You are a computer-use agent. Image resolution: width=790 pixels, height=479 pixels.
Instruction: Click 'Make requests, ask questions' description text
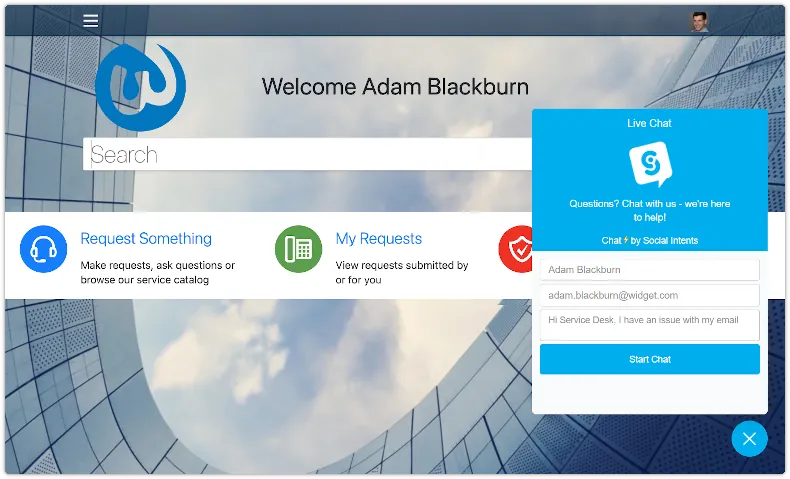coord(158,272)
